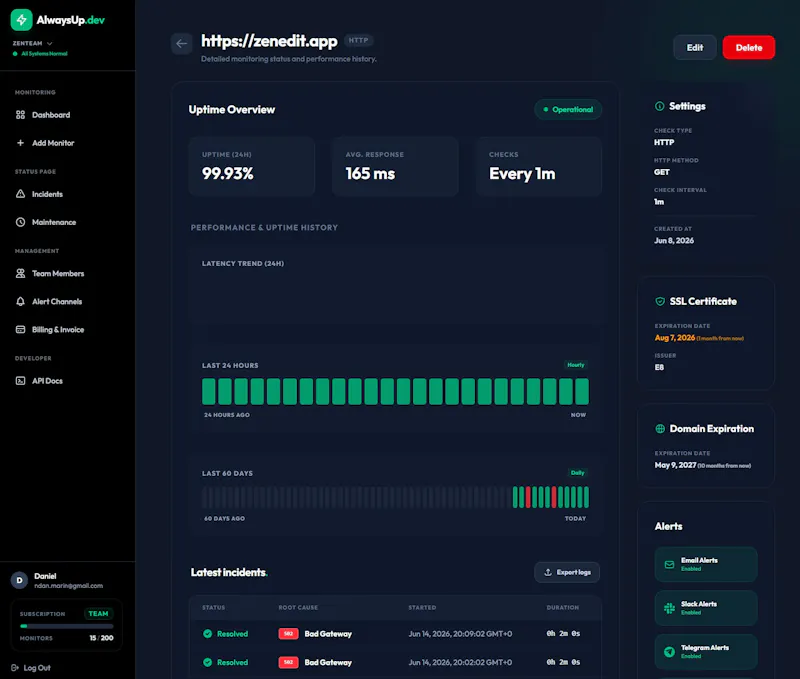Click the Daniel user avatar
This screenshot has height=679, width=800.
coord(19,580)
